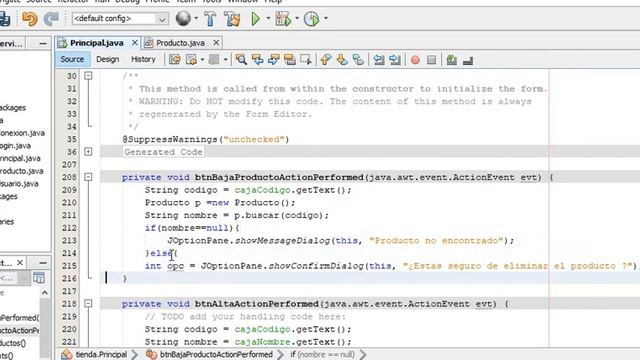Collapse btnBajaProductoActionPerformed fold at line 208
Screen dimensions: 640x360
88,177
